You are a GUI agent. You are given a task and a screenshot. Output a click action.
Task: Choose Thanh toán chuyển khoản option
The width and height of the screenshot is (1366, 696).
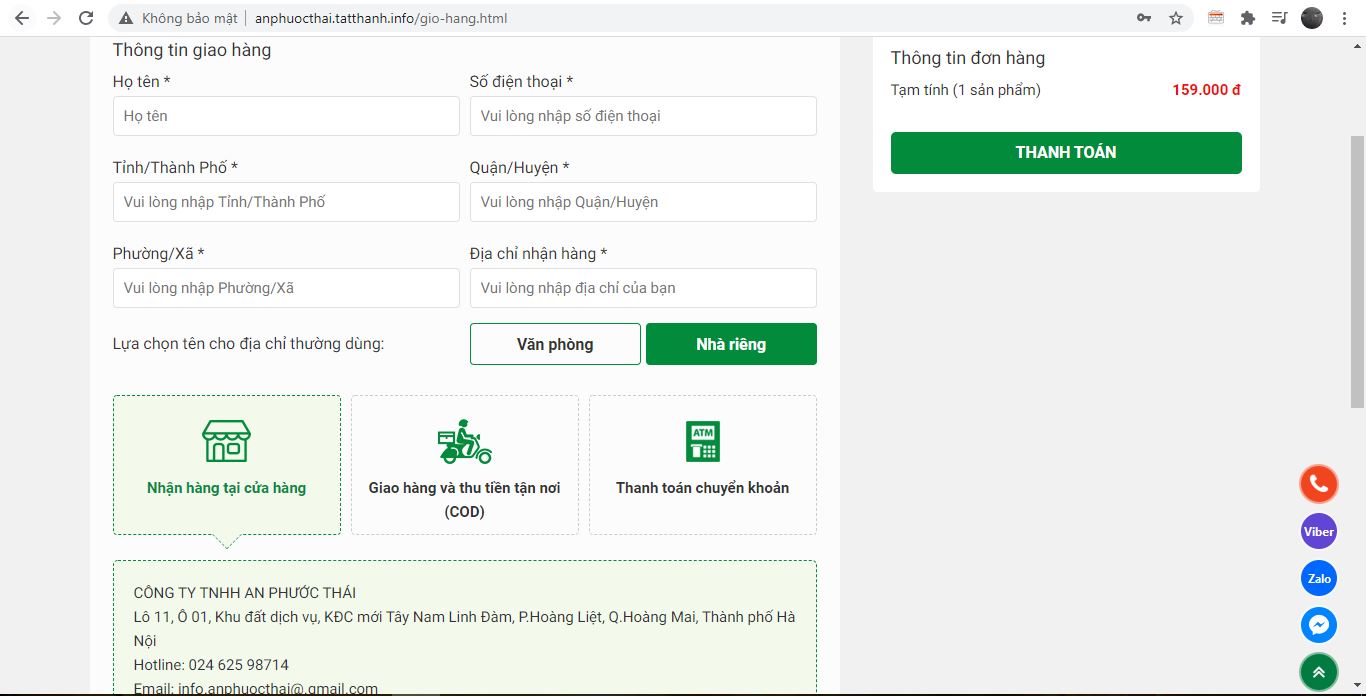coord(702,465)
